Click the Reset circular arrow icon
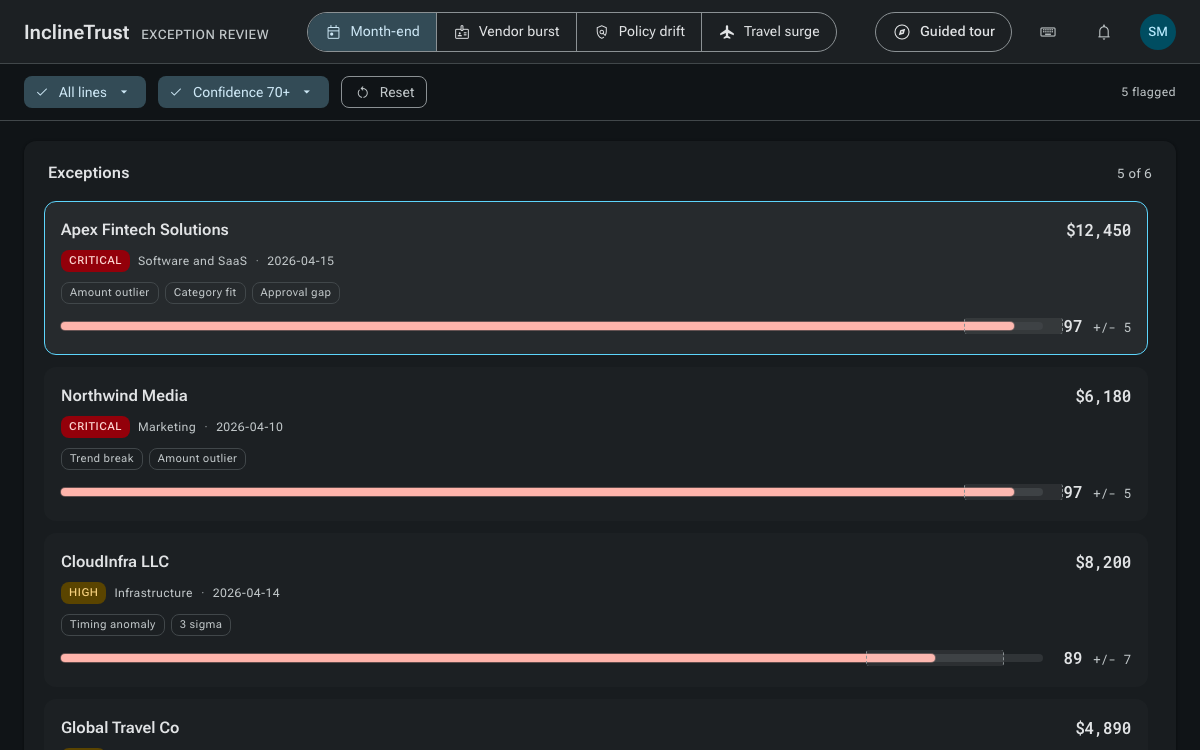Image resolution: width=1200 pixels, height=750 pixels. click(x=363, y=92)
